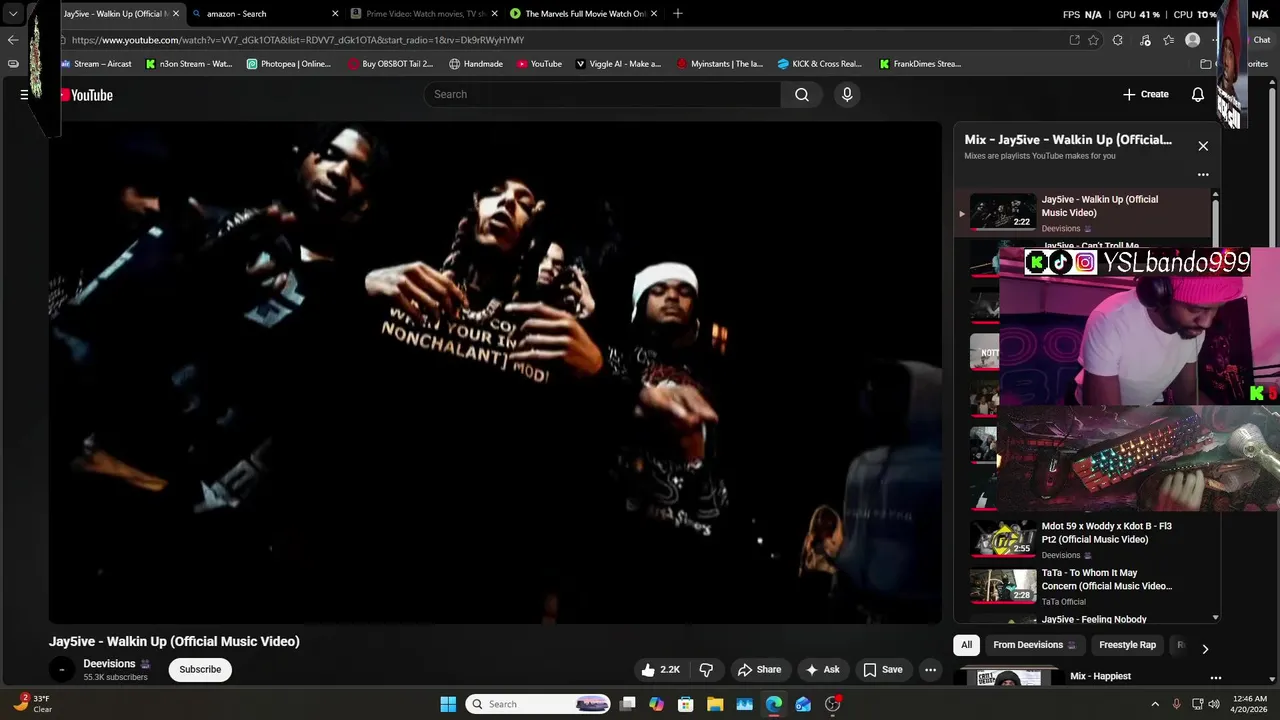Play Jay5ive - Walkin Up playlist item

click(1082, 213)
